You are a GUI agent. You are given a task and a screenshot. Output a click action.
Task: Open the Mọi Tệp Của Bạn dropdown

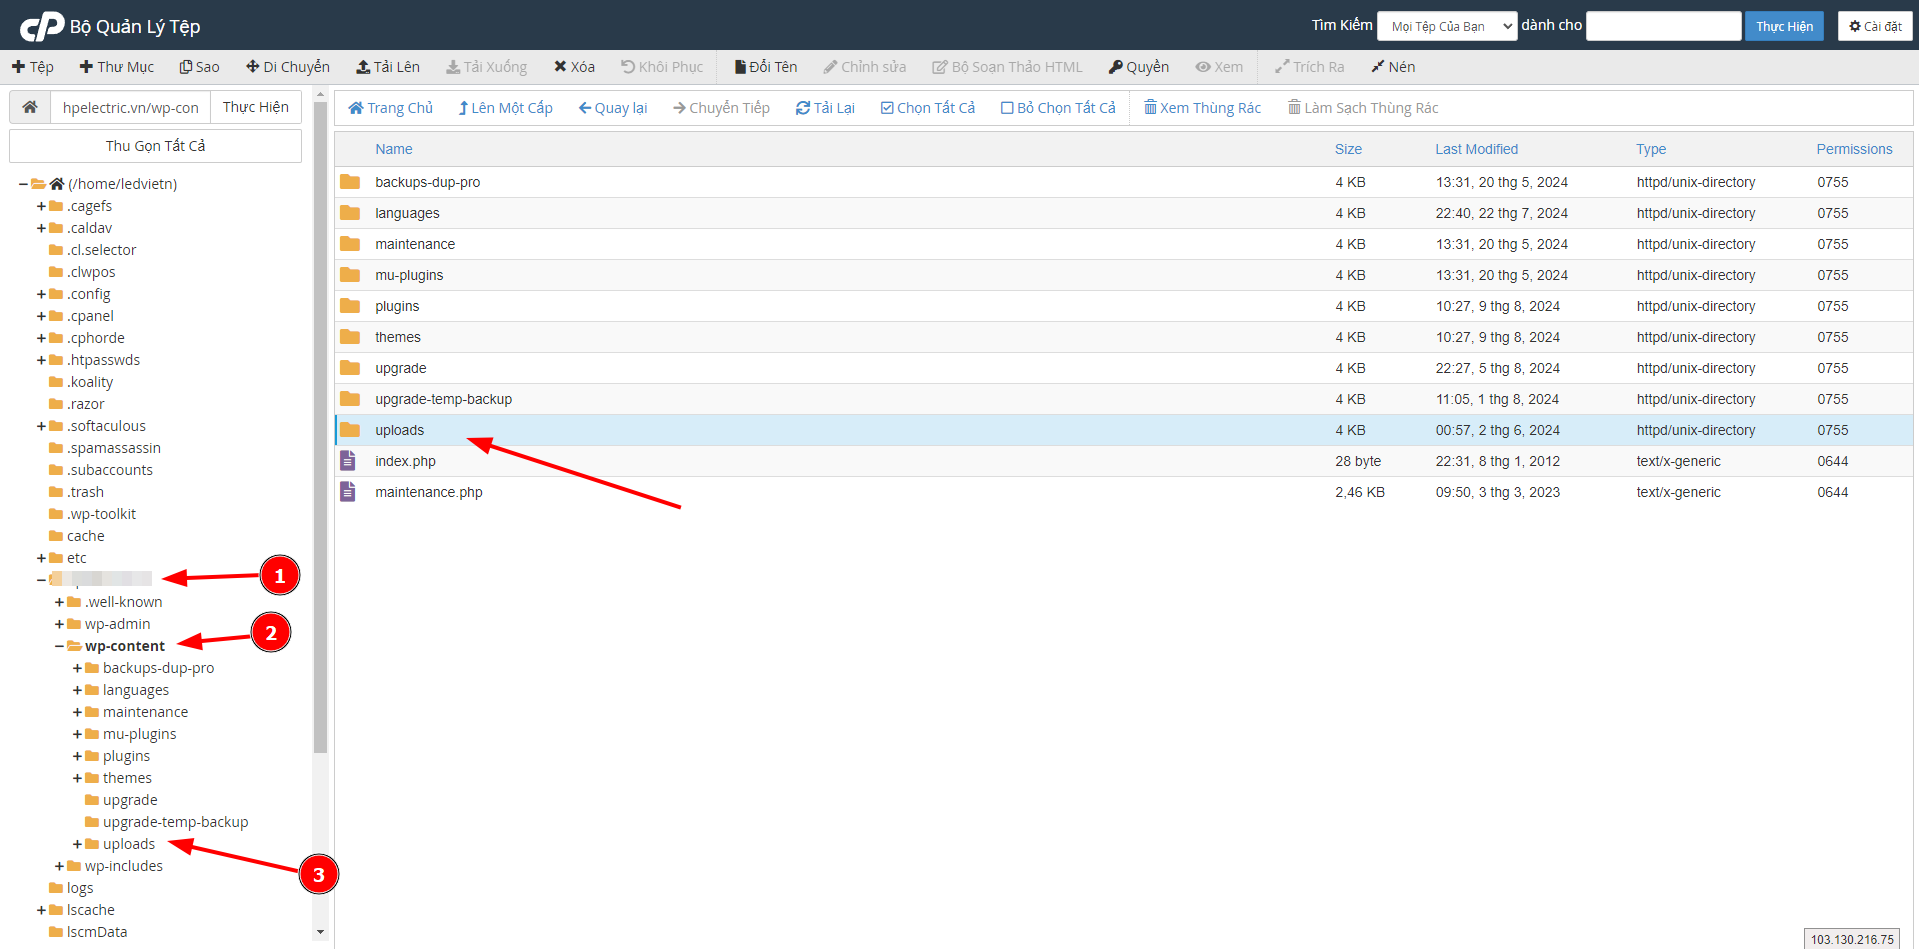[x=1447, y=26]
